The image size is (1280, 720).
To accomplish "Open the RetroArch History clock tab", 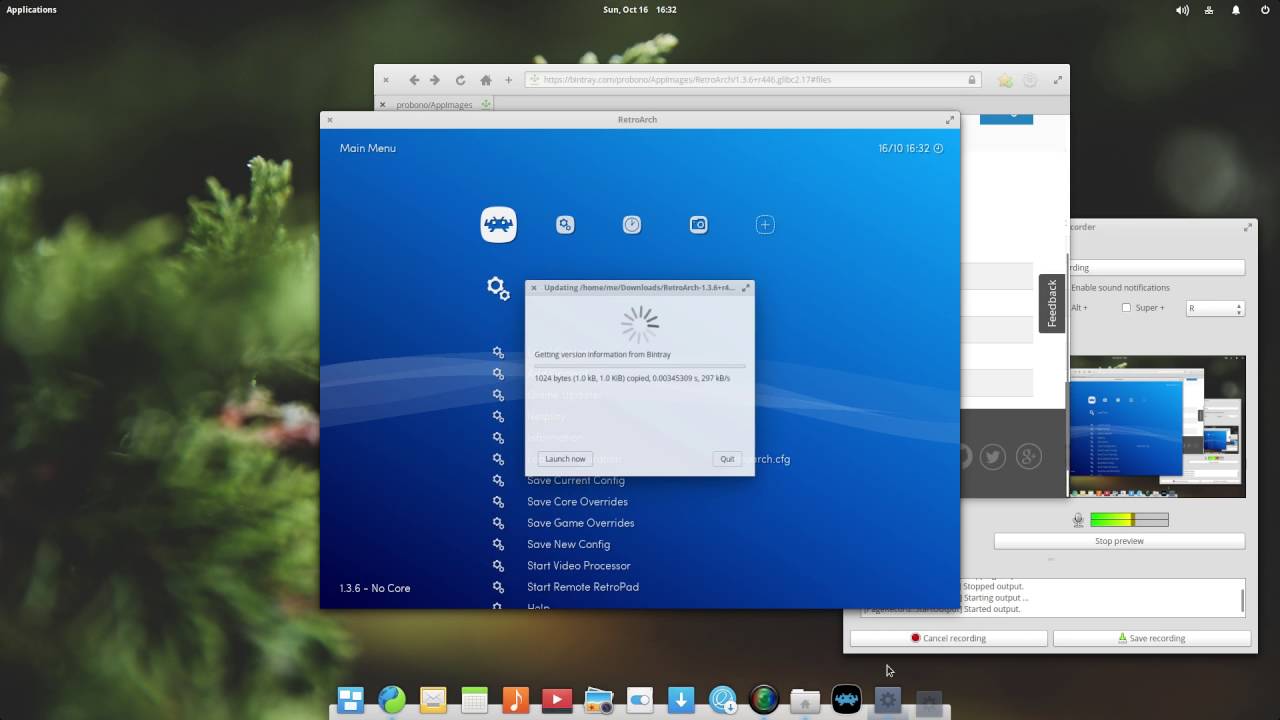I will point(632,225).
